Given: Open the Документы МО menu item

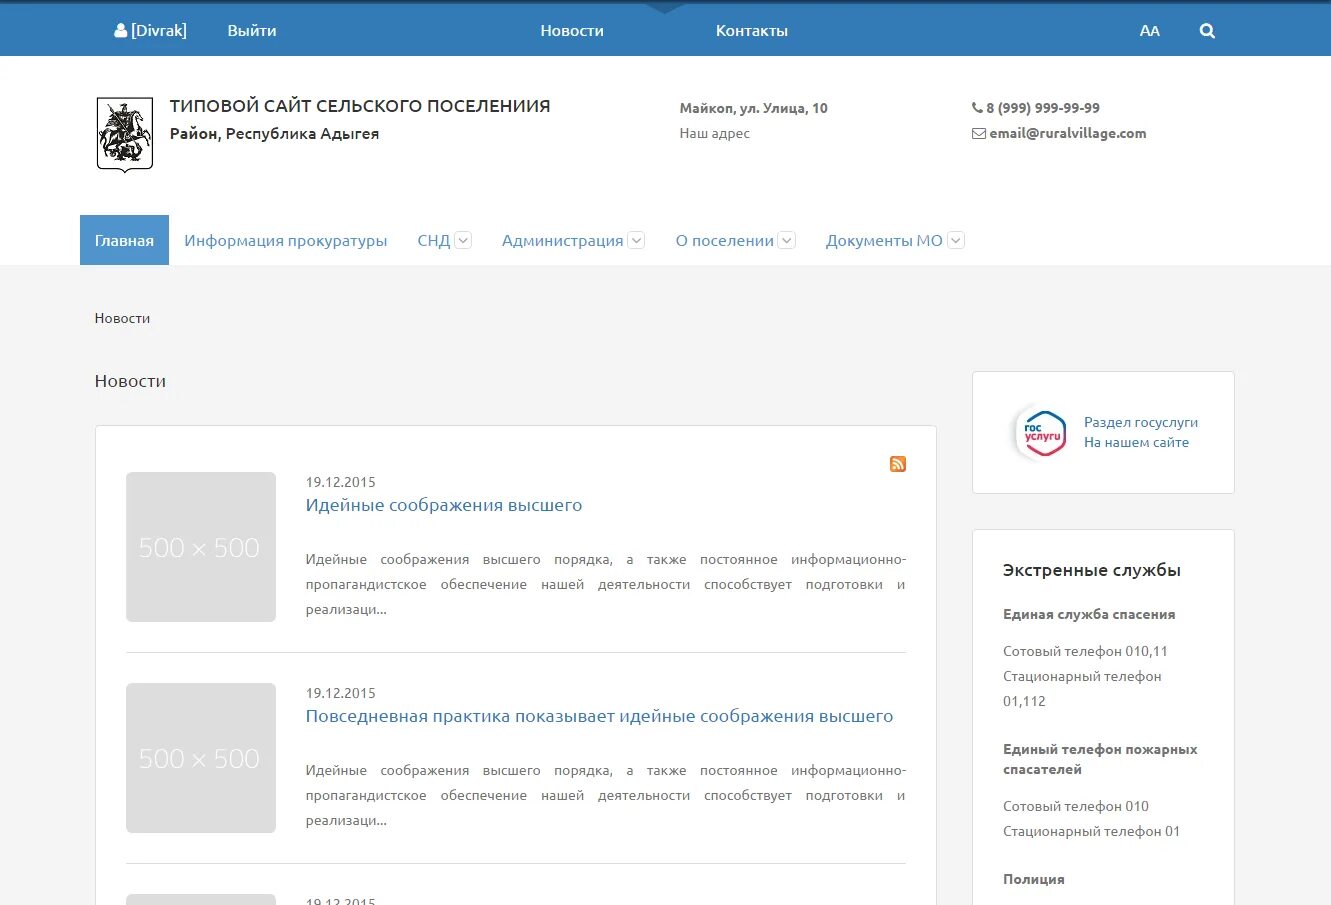Looking at the screenshot, I should (884, 240).
